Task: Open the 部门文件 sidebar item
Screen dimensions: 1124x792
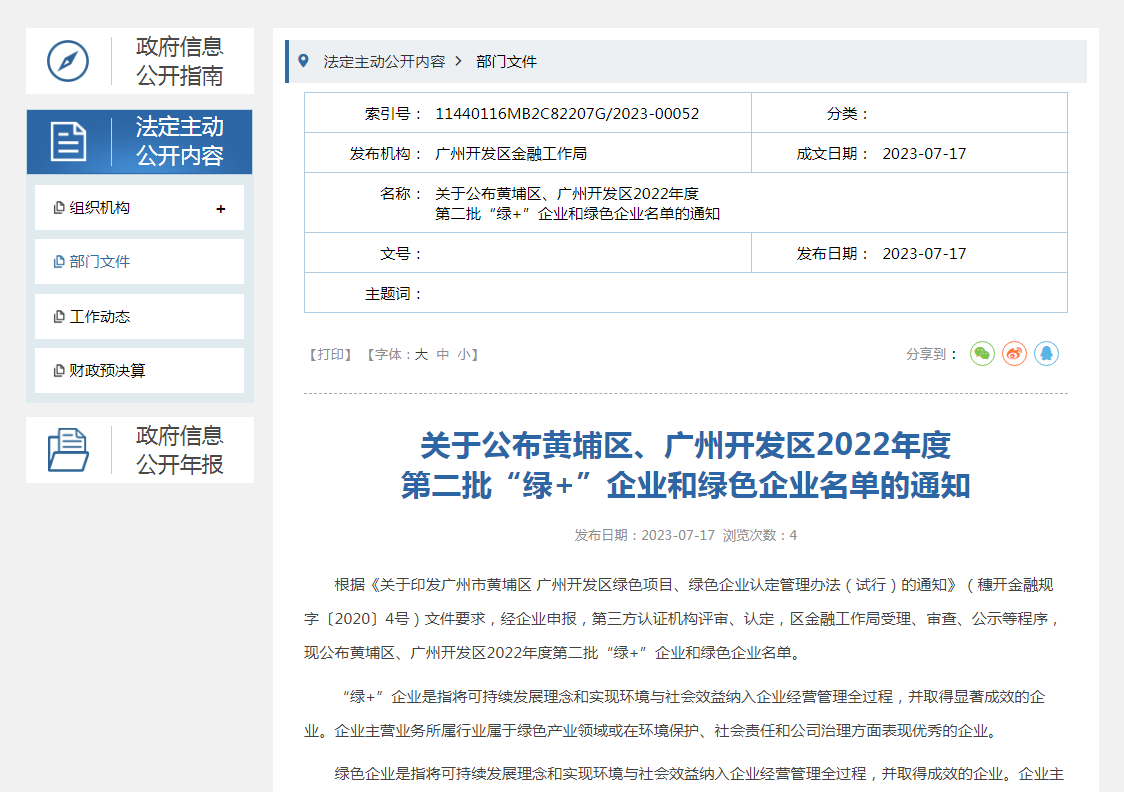Action: [99, 262]
